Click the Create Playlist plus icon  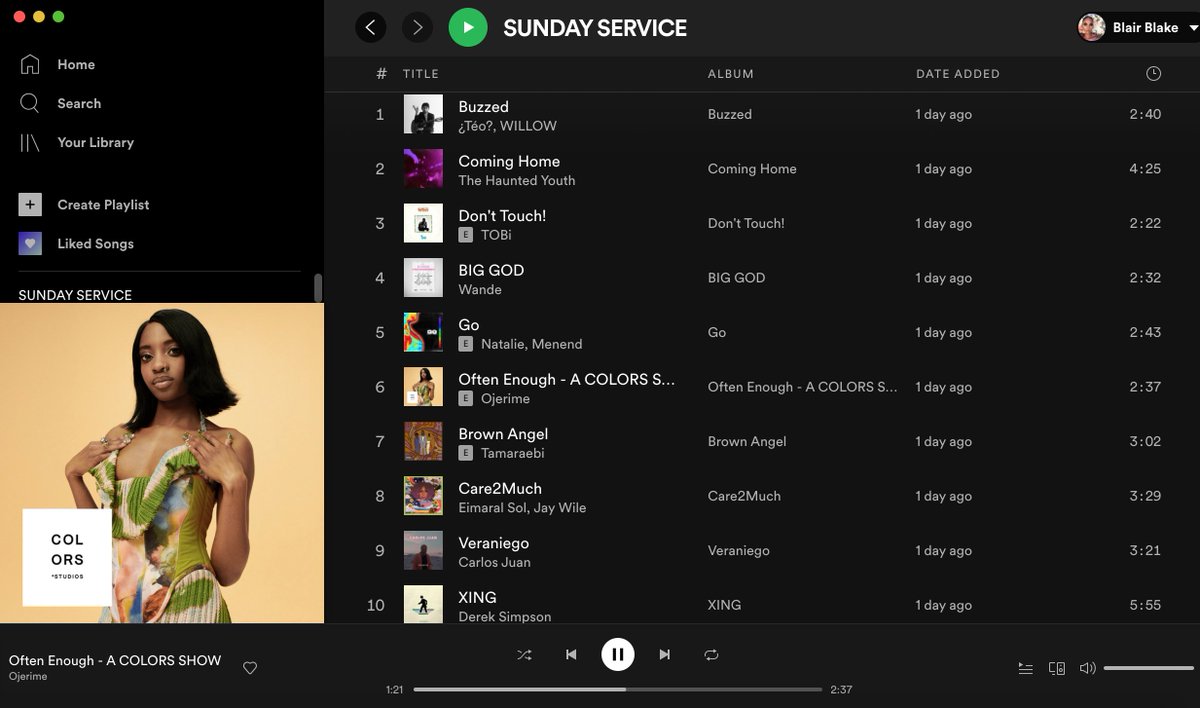pos(30,205)
